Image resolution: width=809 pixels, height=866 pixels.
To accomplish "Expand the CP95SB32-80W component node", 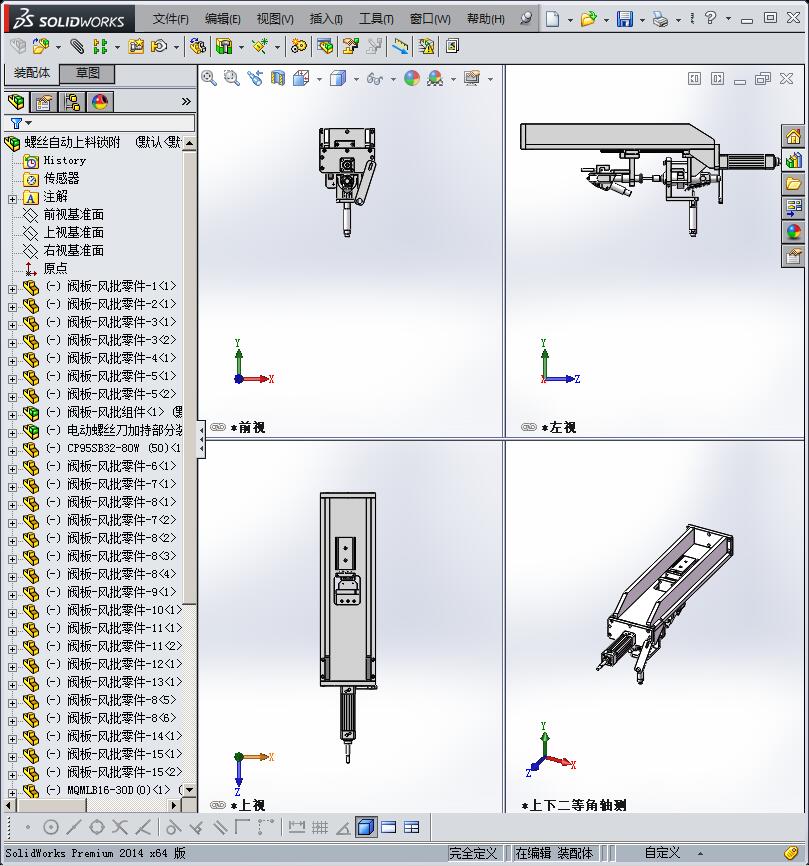I will click(12, 451).
